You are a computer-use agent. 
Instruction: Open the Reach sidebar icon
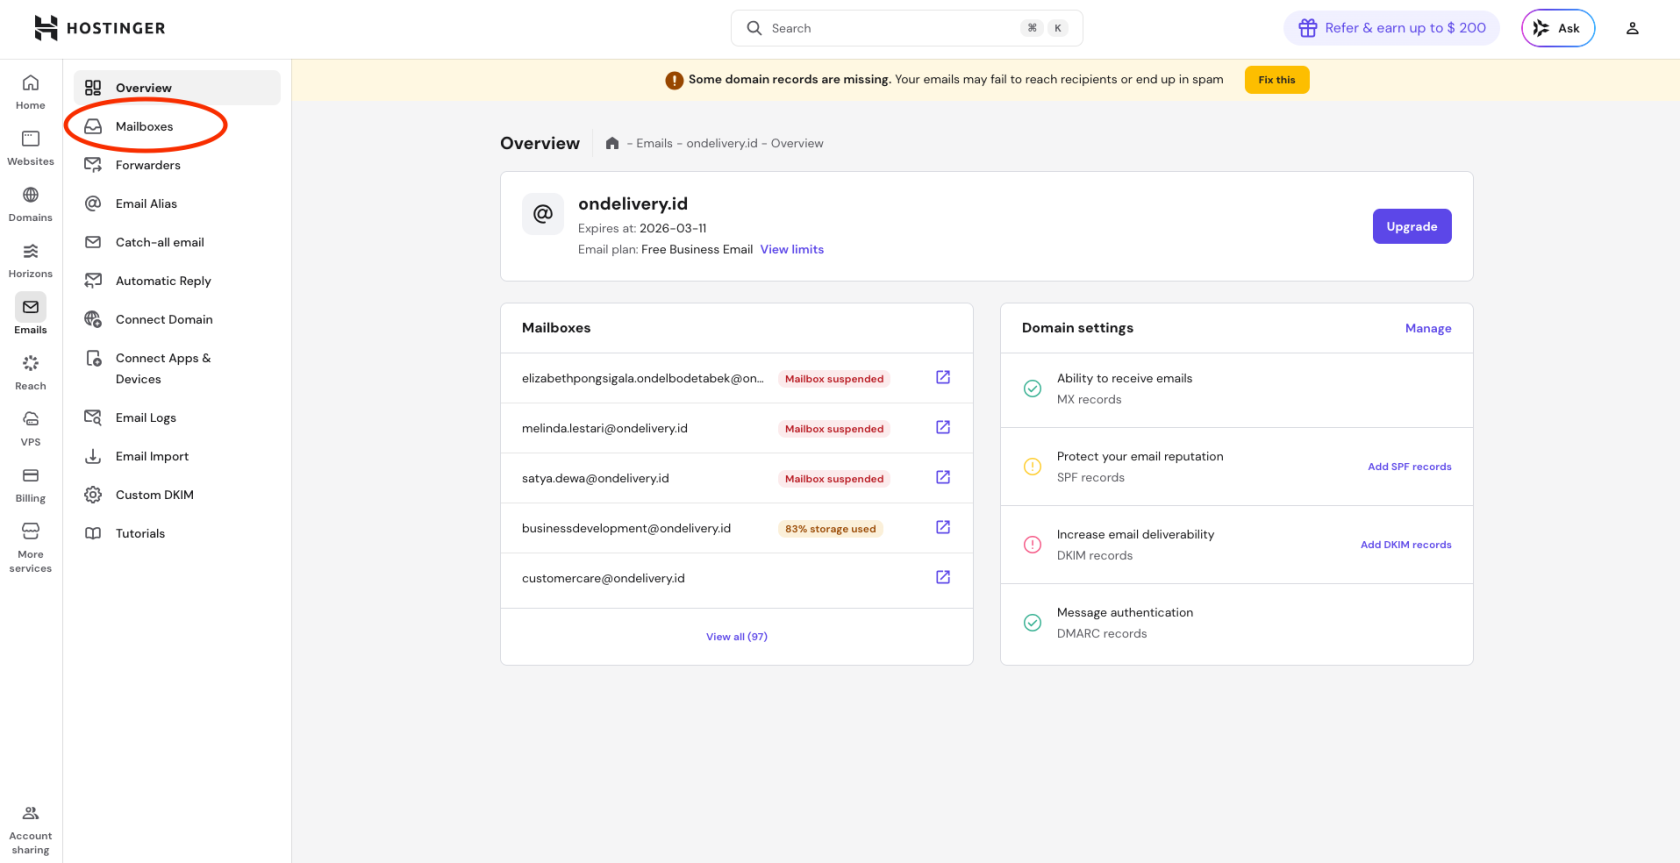[x=31, y=364]
